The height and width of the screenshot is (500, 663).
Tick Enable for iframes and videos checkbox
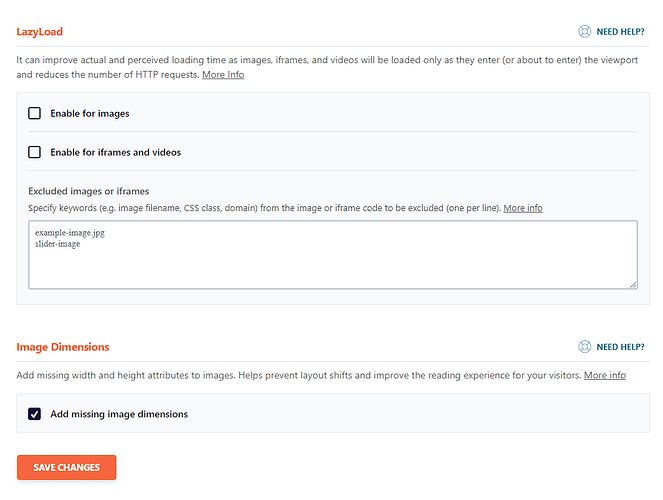(x=34, y=152)
